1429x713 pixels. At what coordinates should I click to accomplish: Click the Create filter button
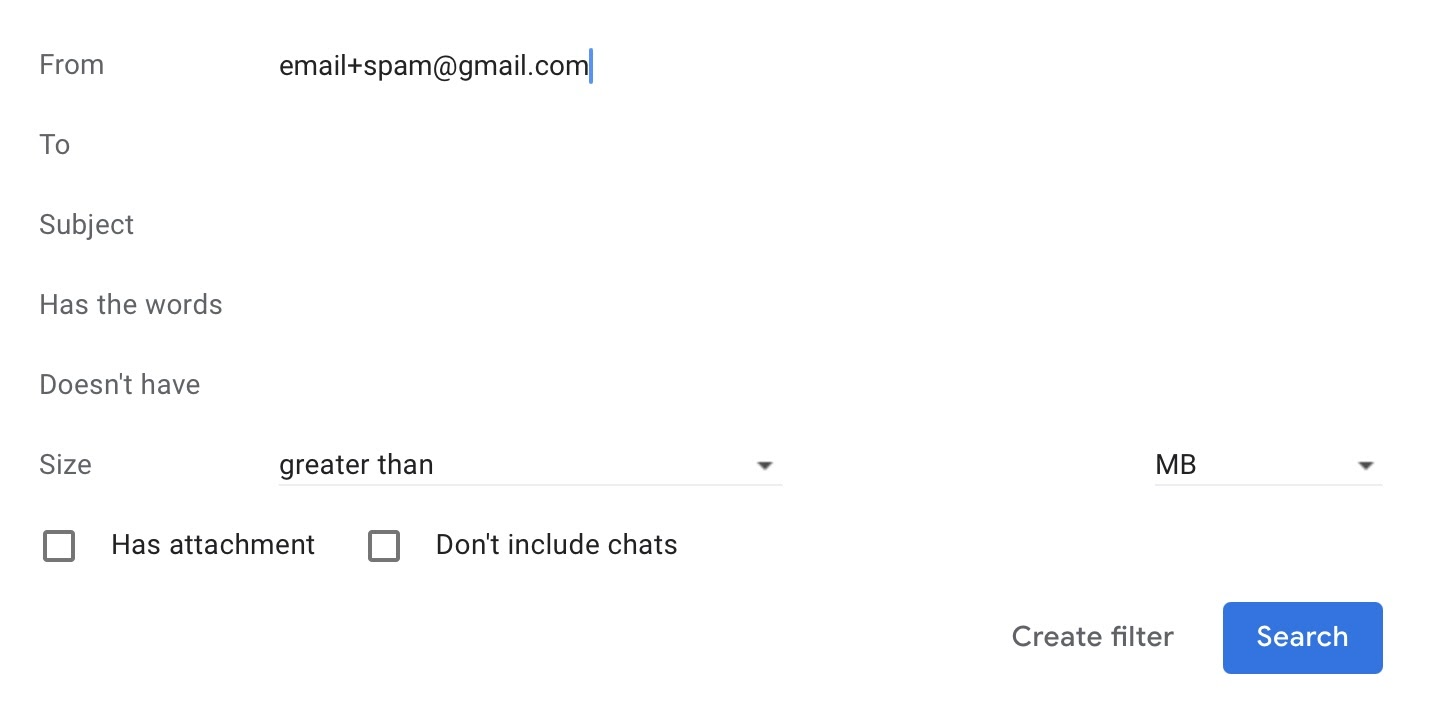[x=1093, y=637]
